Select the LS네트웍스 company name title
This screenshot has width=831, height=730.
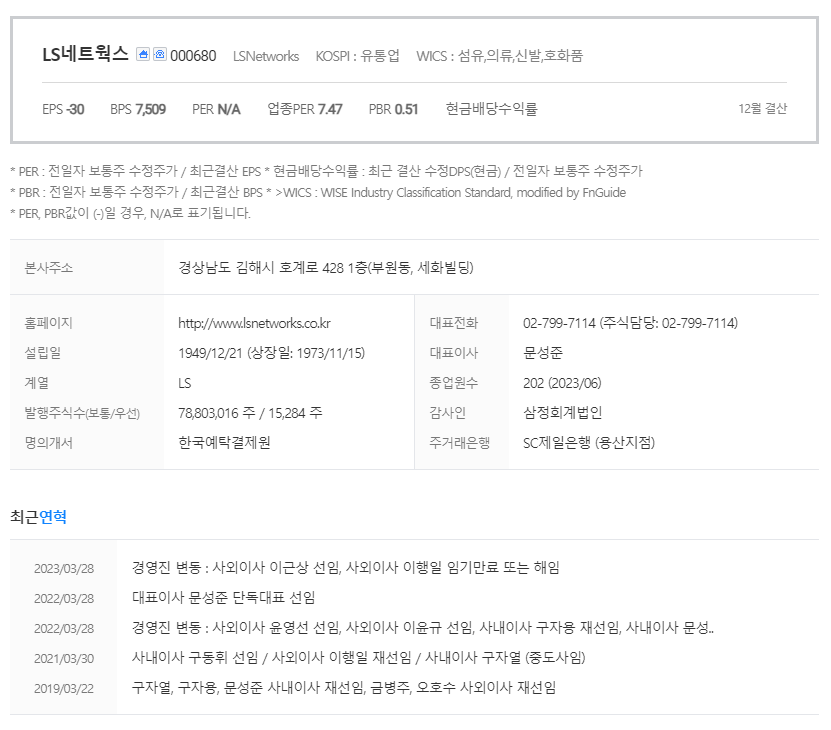pyautogui.click(x=85, y=54)
